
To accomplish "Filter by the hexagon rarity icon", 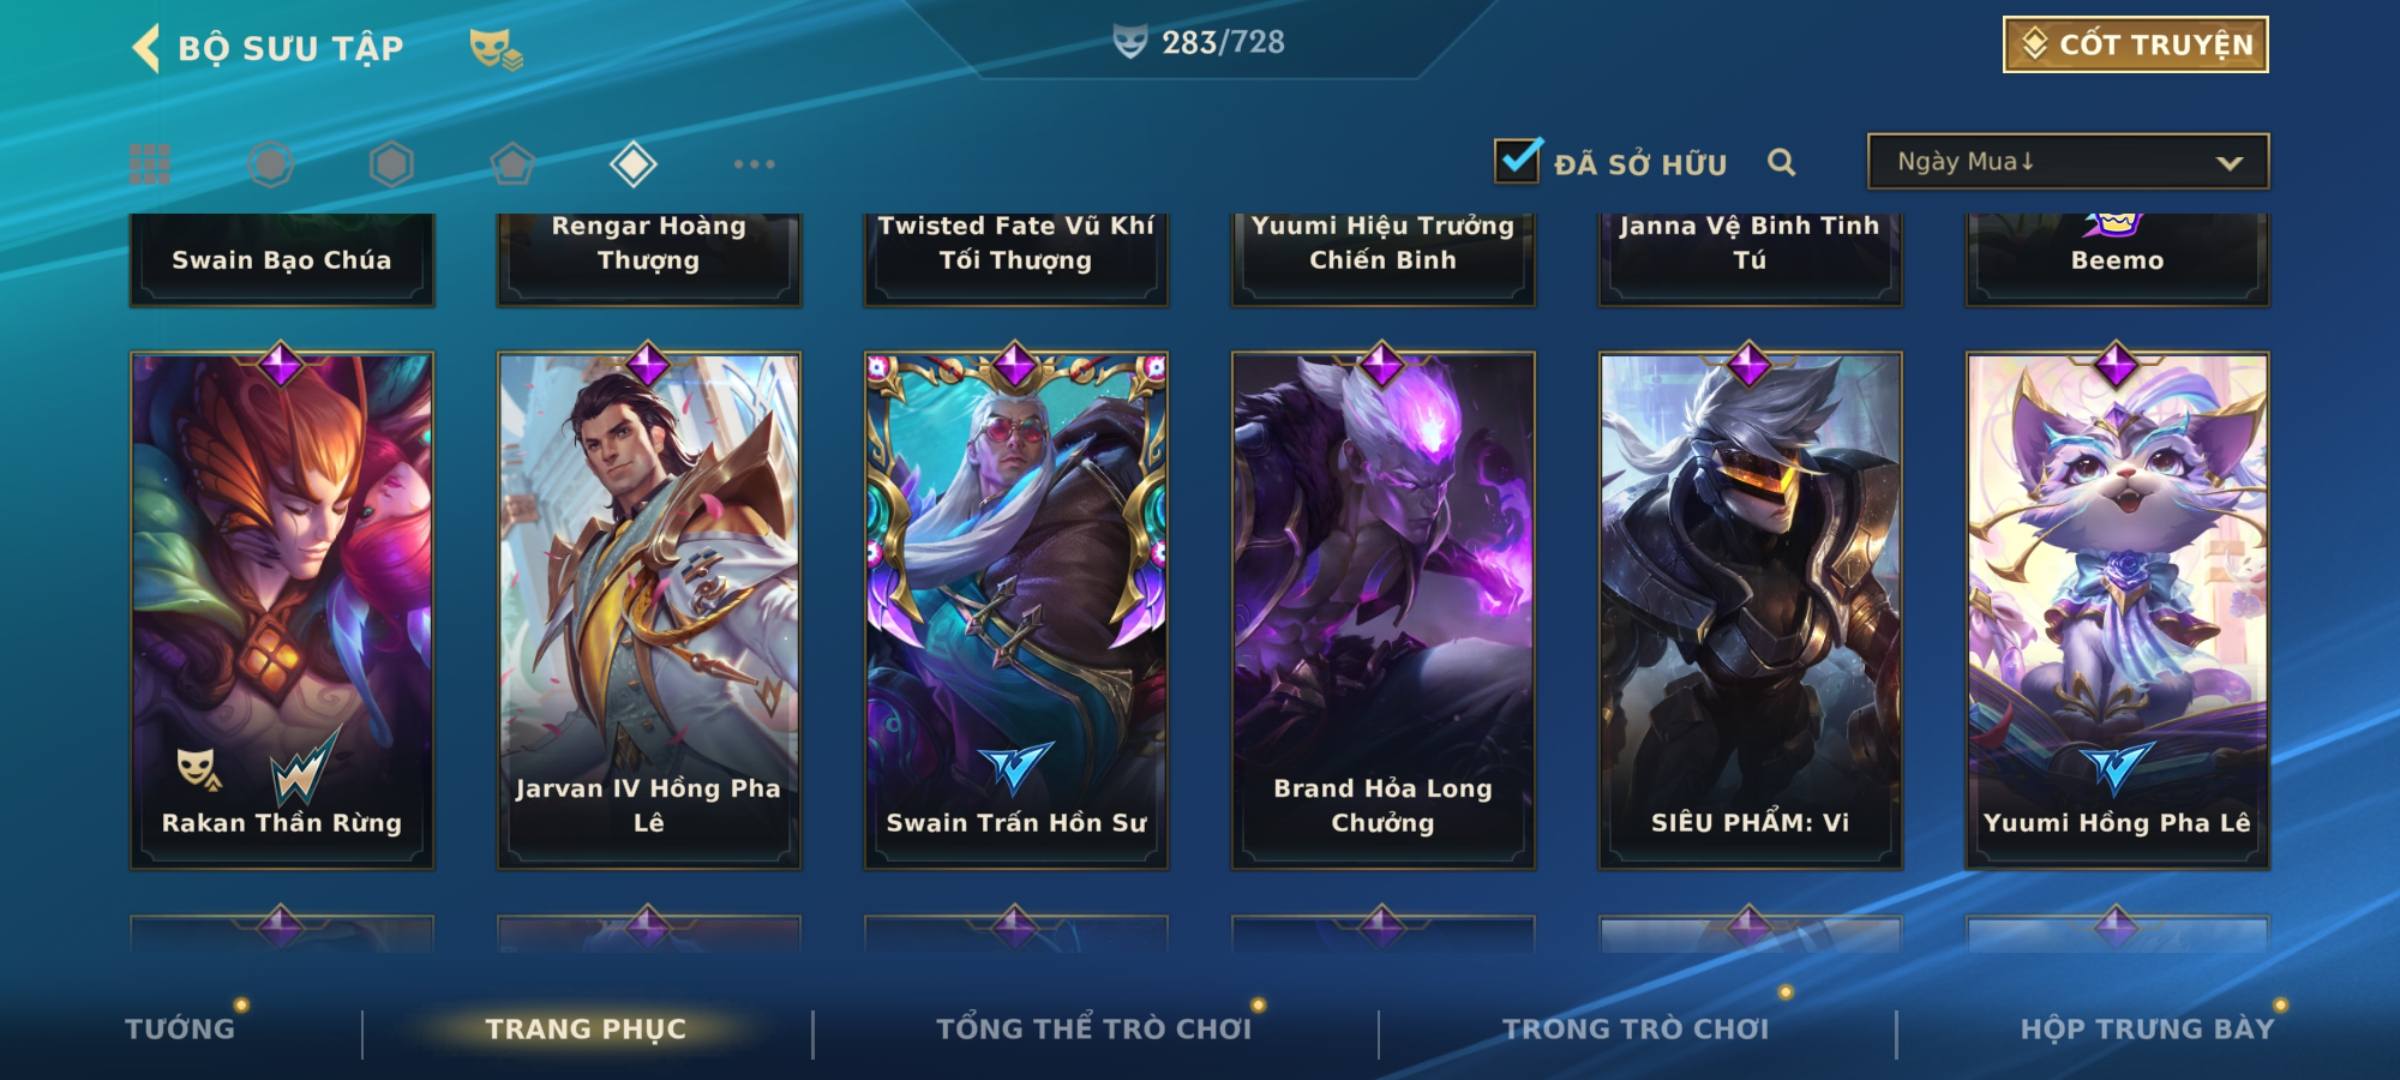I will (x=391, y=164).
